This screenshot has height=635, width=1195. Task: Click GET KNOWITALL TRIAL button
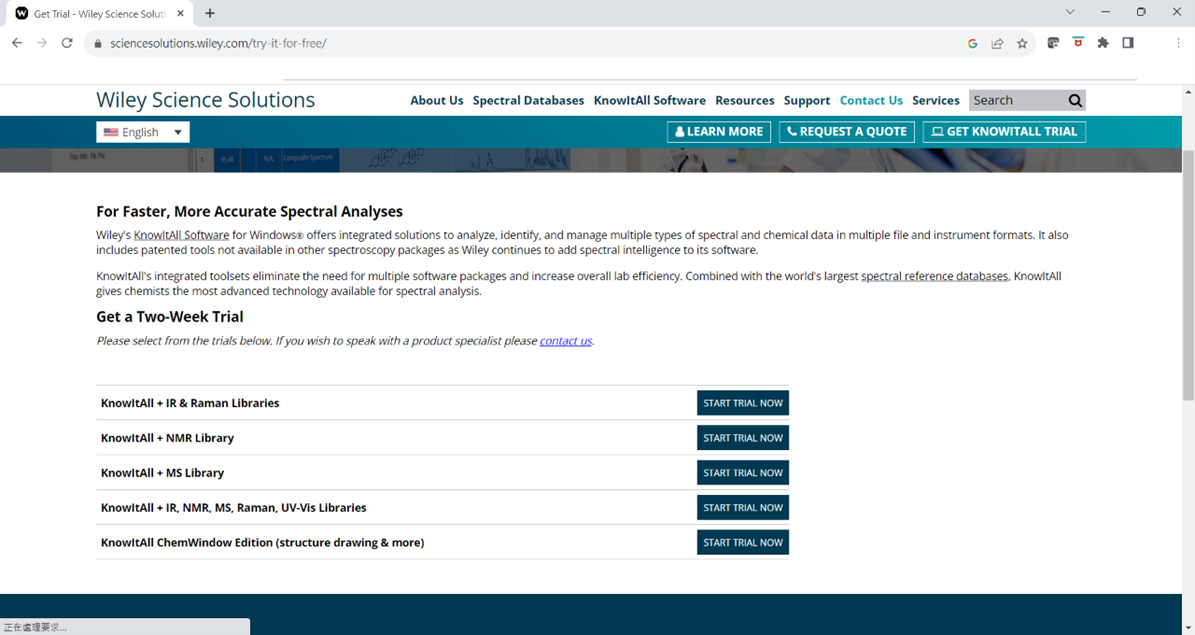tap(1004, 132)
